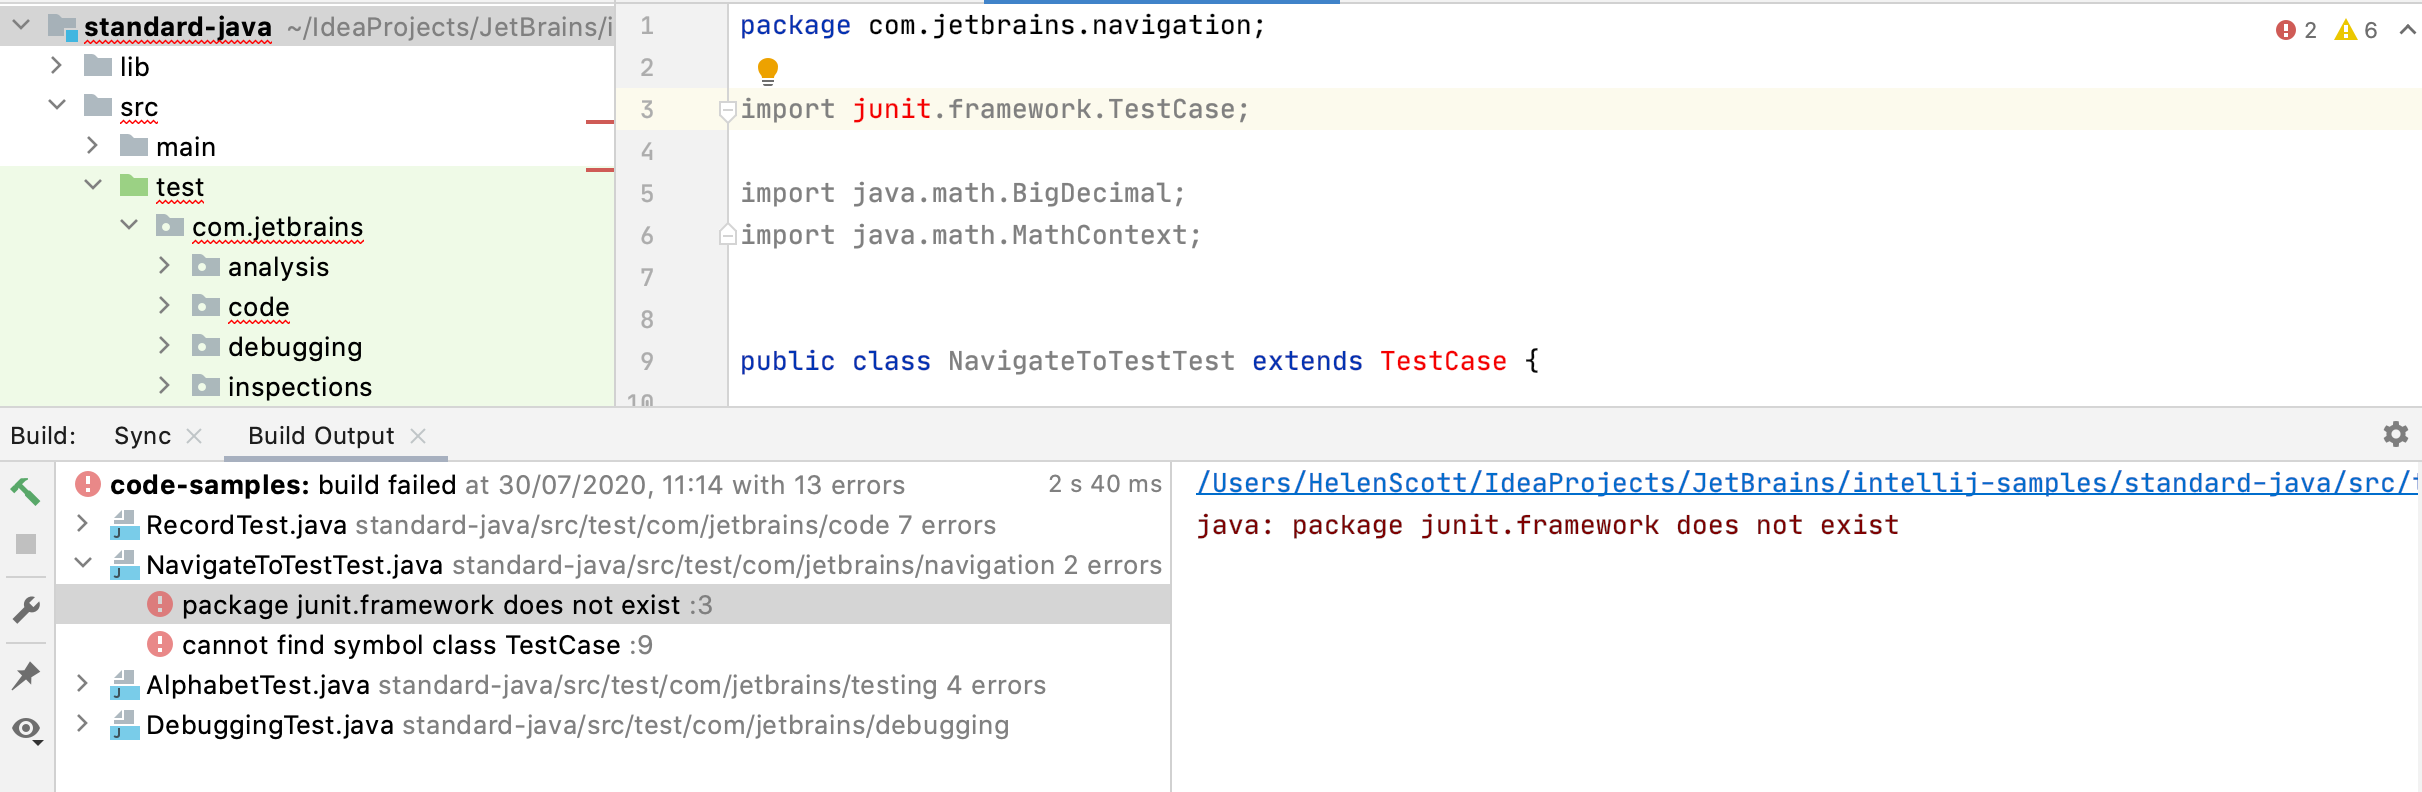The width and height of the screenshot is (2422, 792).
Task: Expand the inspections package
Action: (x=164, y=385)
